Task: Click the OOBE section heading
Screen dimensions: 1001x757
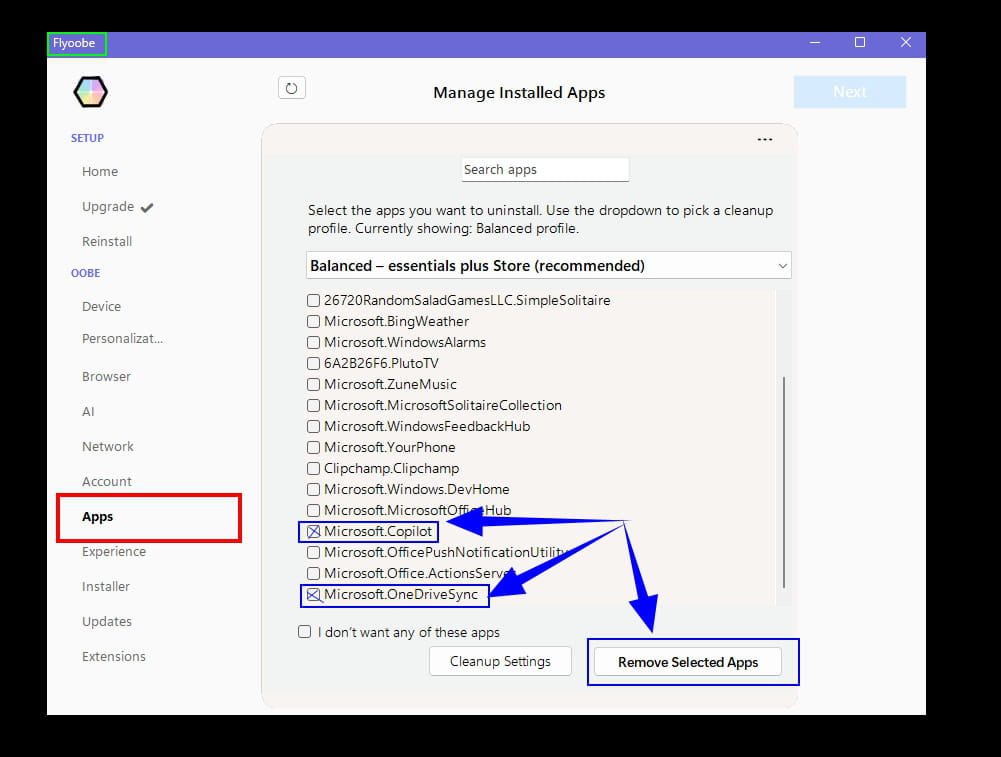Action: [x=86, y=273]
